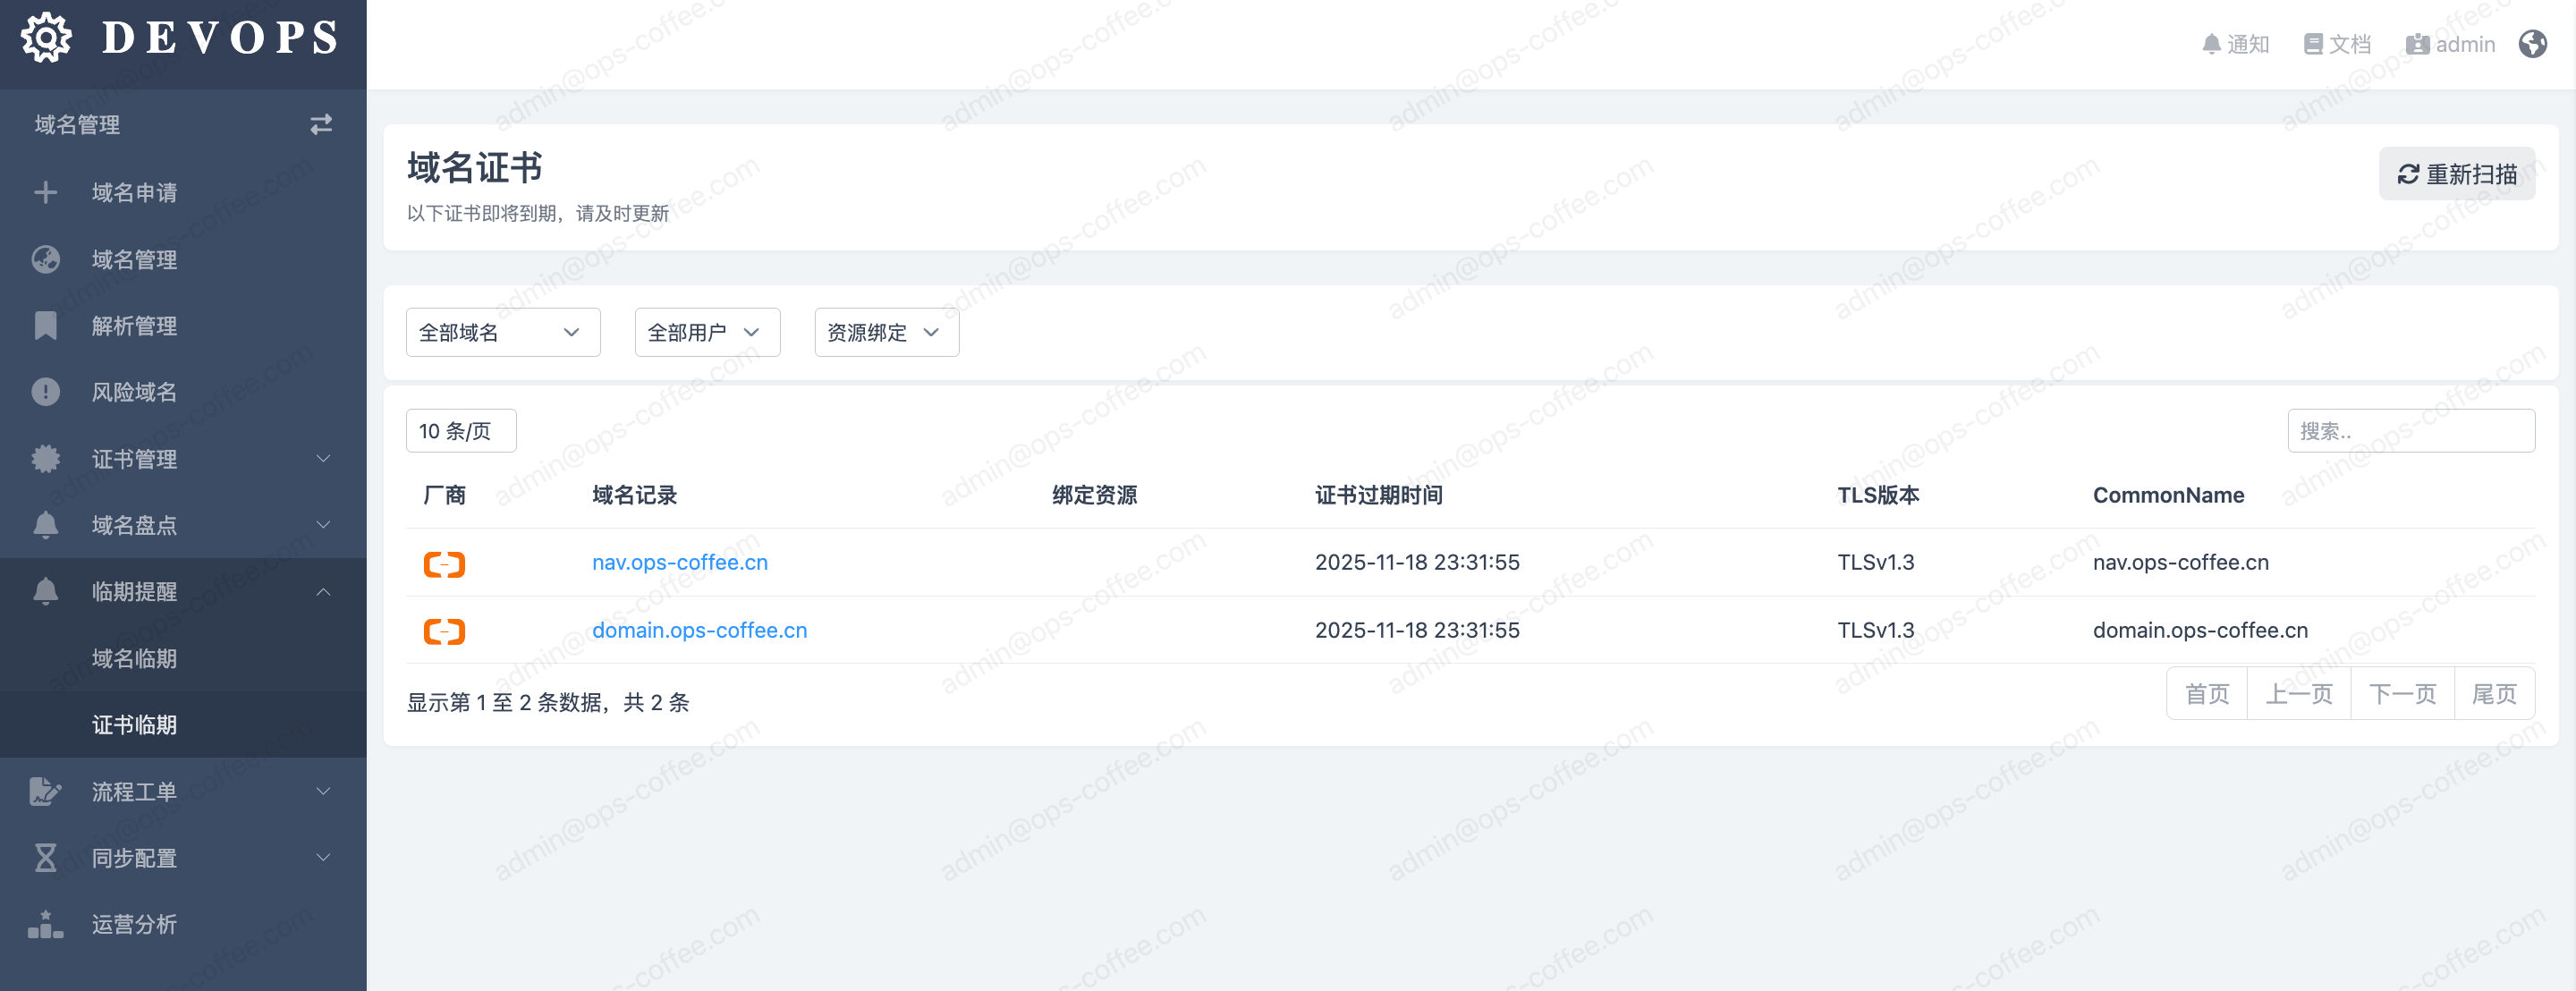
Task: Click the 下一页 pagination button
Action: [x=2401, y=694]
